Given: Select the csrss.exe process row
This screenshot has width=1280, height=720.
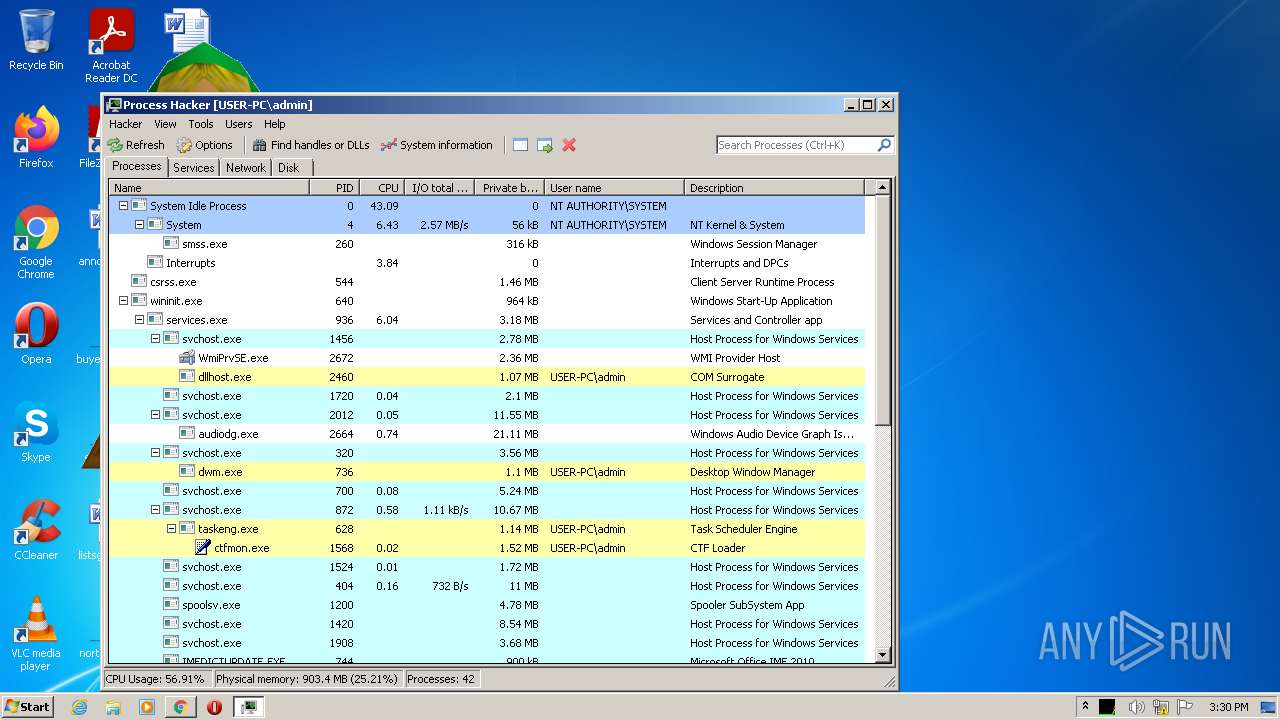Looking at the screenshot, I should click(x=486, y=282).
